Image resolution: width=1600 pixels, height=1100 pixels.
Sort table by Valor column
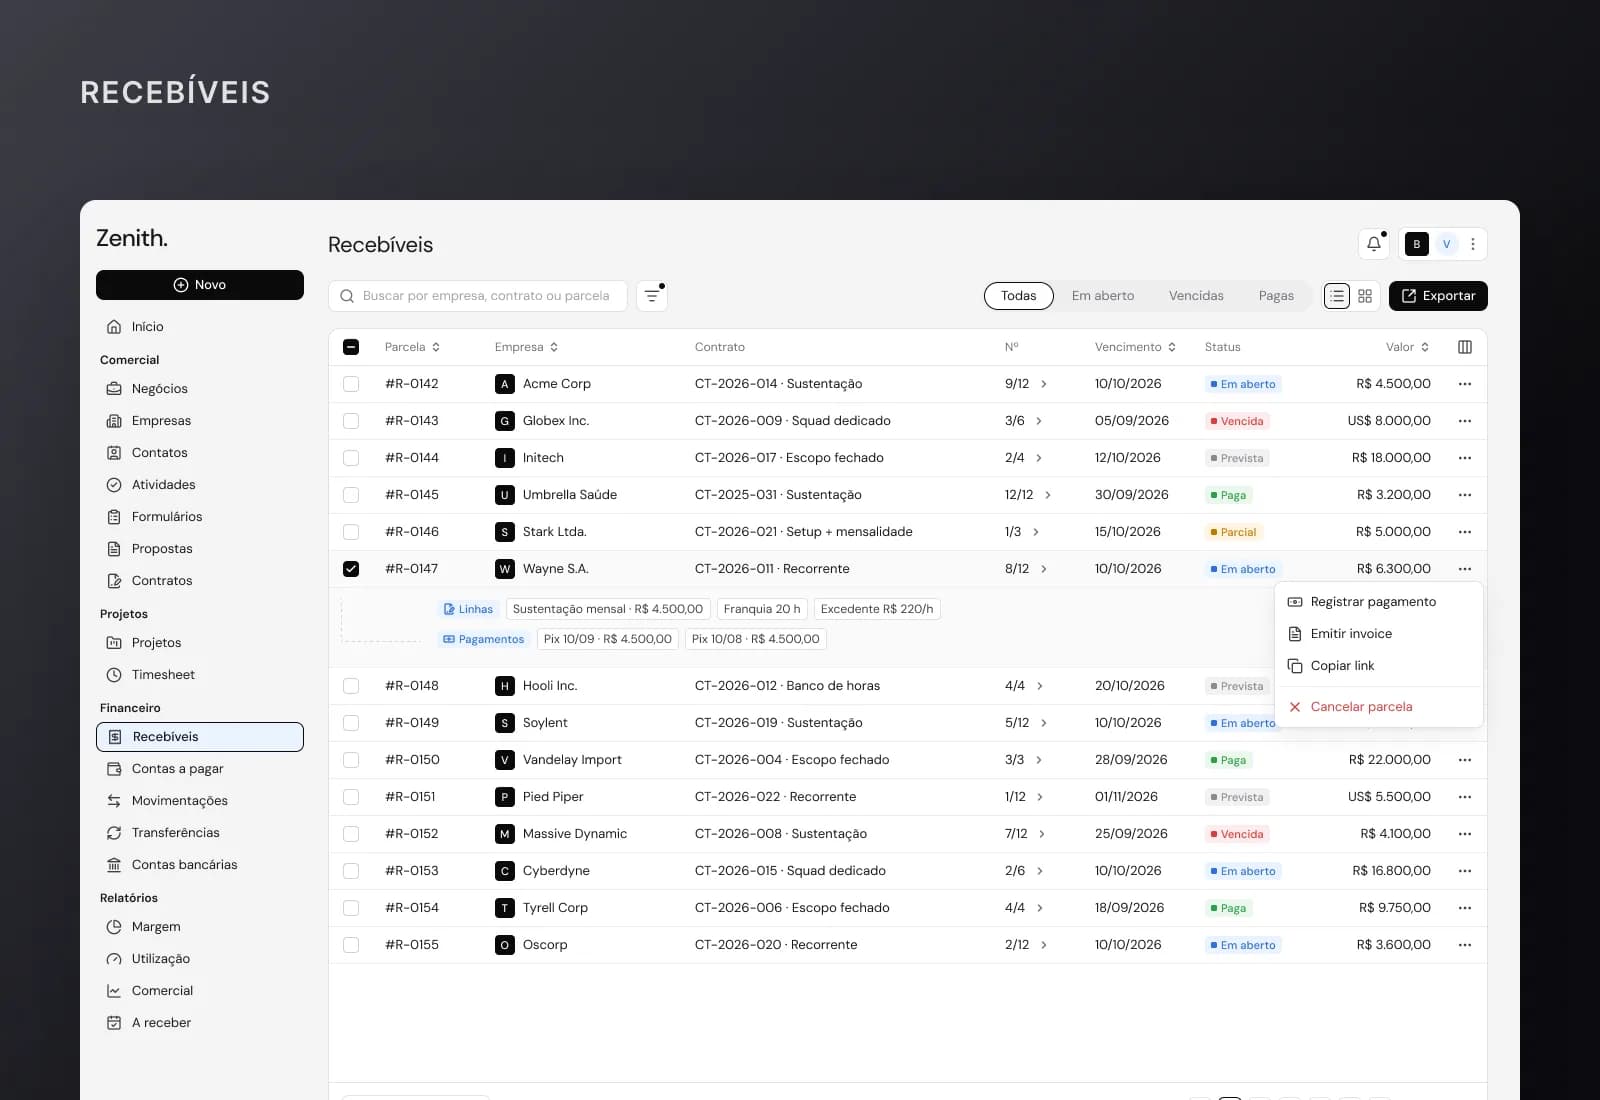[1407, 347]
